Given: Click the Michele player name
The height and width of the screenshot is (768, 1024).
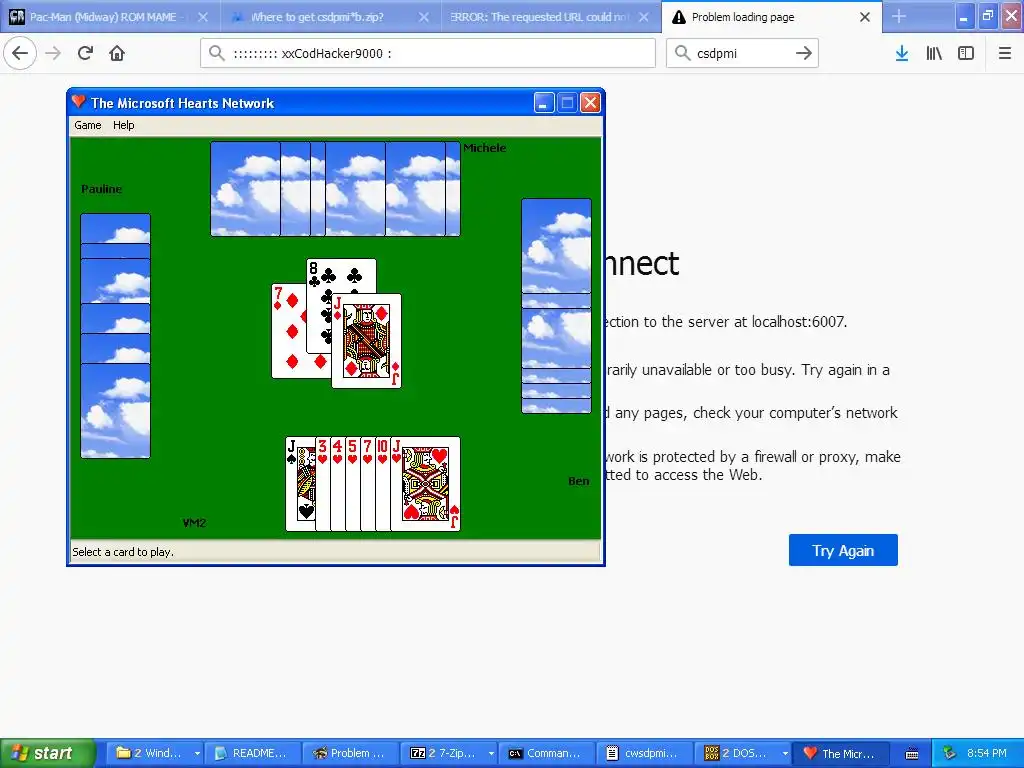Looking at the screenshot, I should 485,148.
